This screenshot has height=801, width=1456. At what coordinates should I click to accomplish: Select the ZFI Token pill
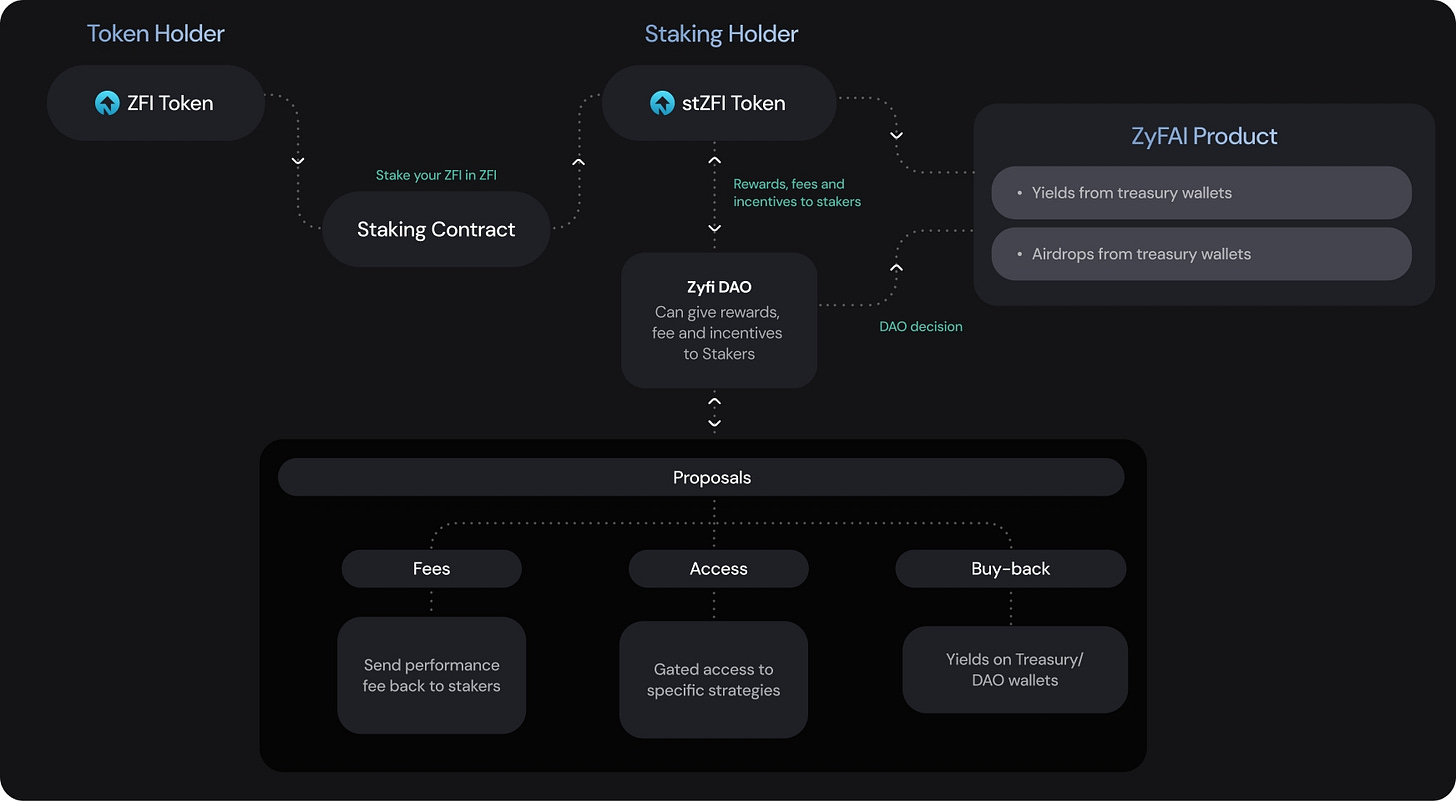pyautogui.click(x=156, y=103)
